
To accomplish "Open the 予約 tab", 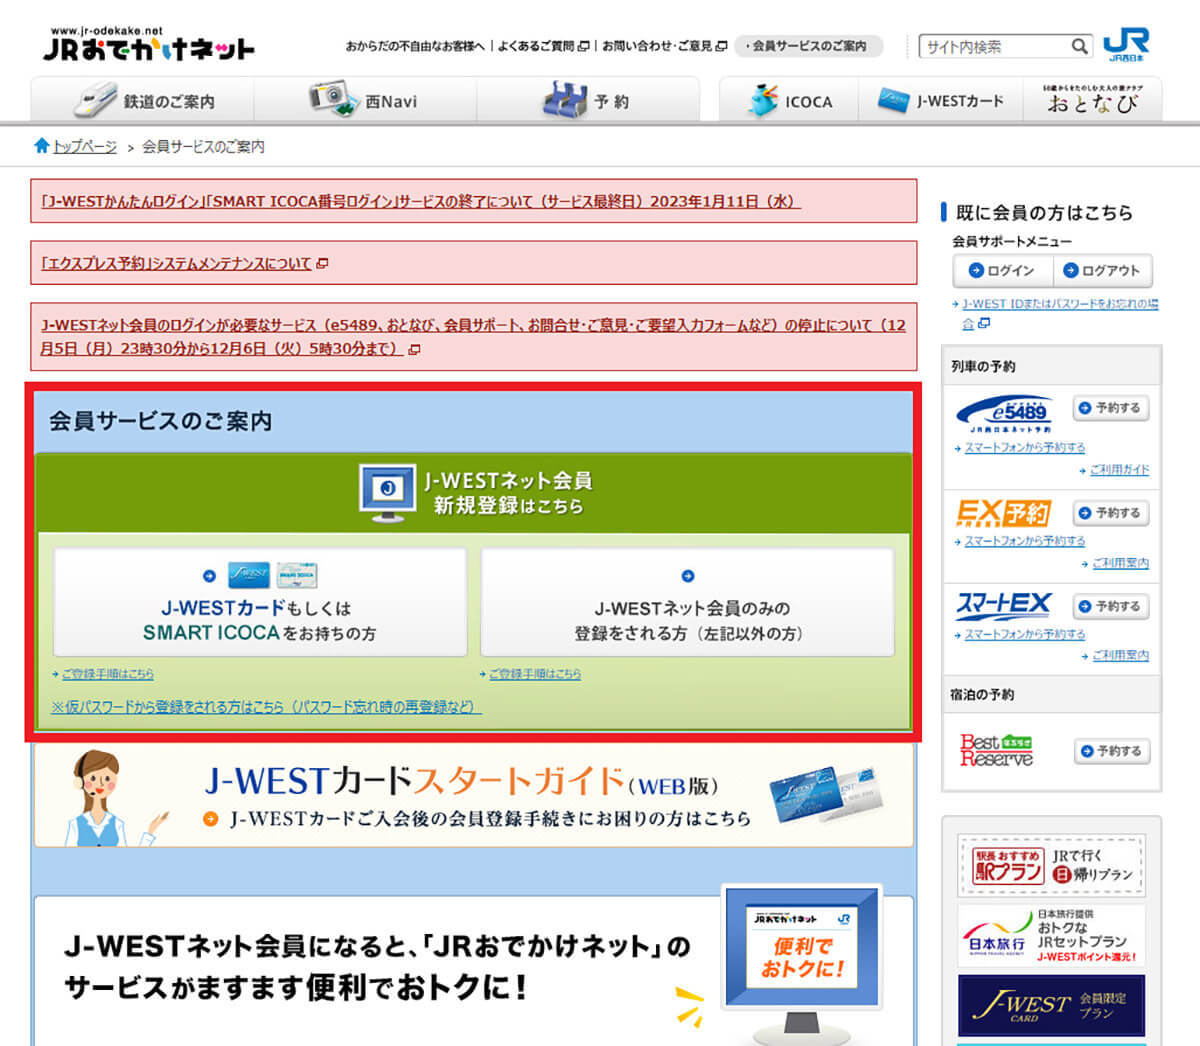I will [587, 101].
